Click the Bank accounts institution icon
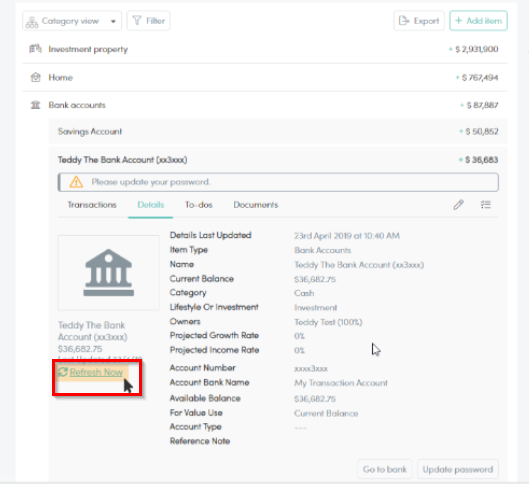 (x=35, y=105)
